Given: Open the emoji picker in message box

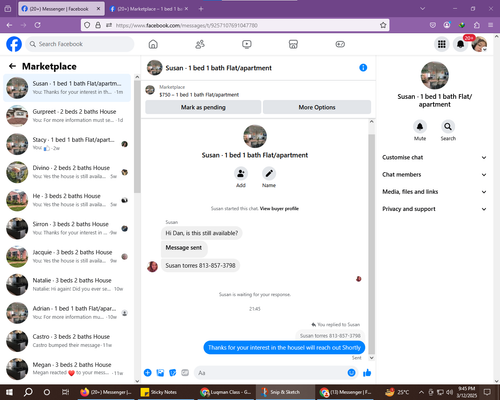Looking at the screenshot, I should [351, 373].
